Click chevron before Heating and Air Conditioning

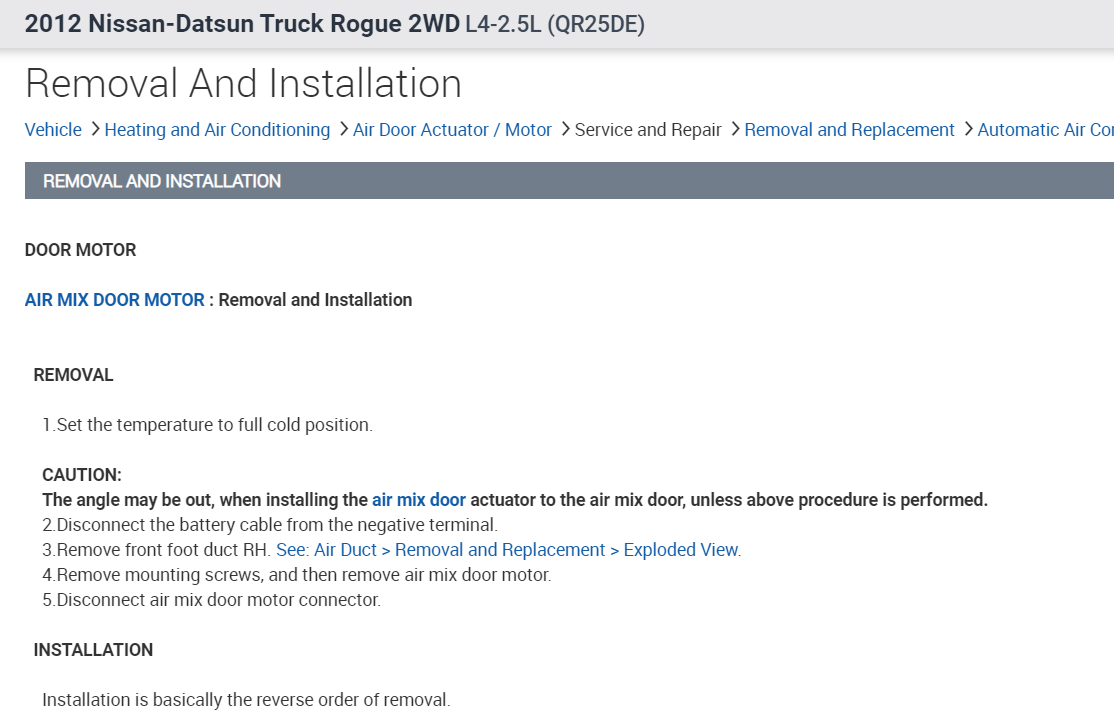click(95, 129)
